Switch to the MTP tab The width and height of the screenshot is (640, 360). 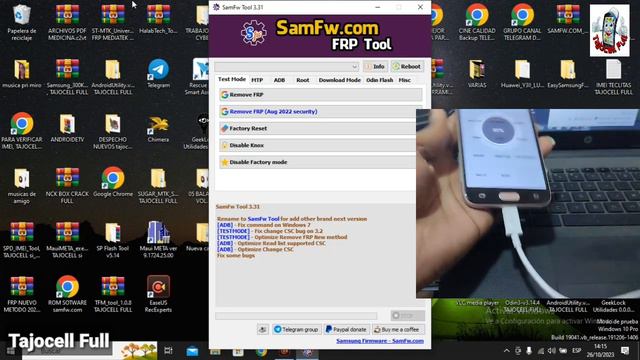[257, 80]
